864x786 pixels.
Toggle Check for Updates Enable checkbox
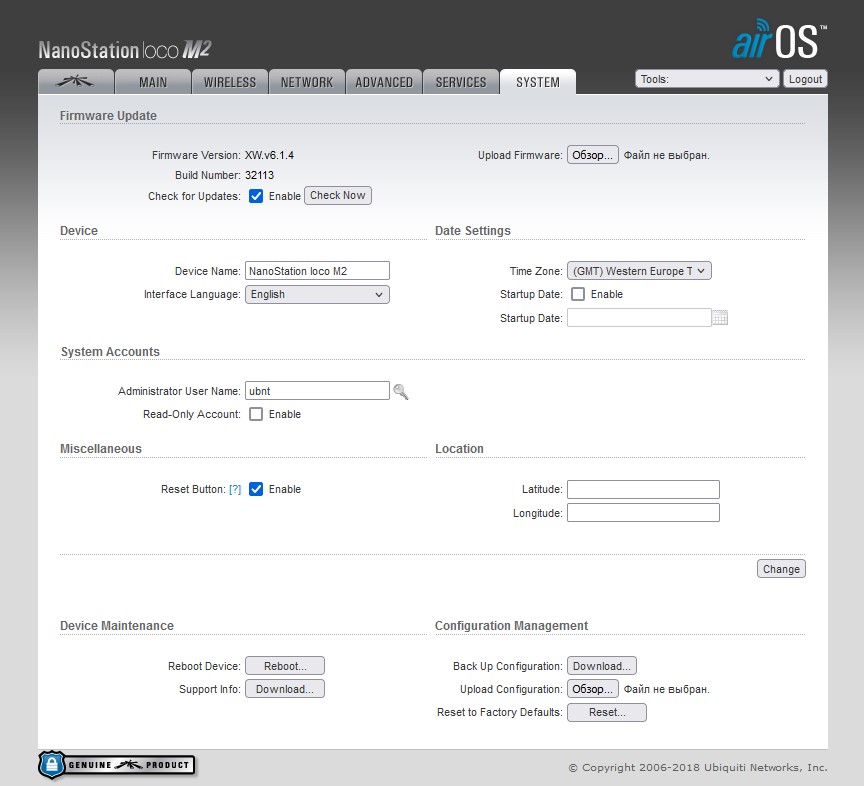click(x=256, y=196)
